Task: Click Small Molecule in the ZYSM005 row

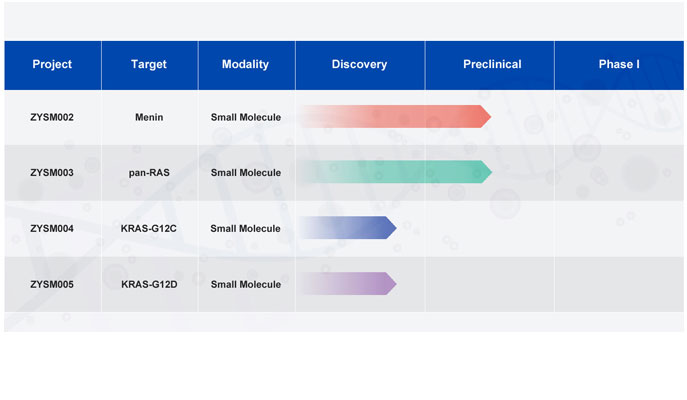Action: [x=246, y=284]
